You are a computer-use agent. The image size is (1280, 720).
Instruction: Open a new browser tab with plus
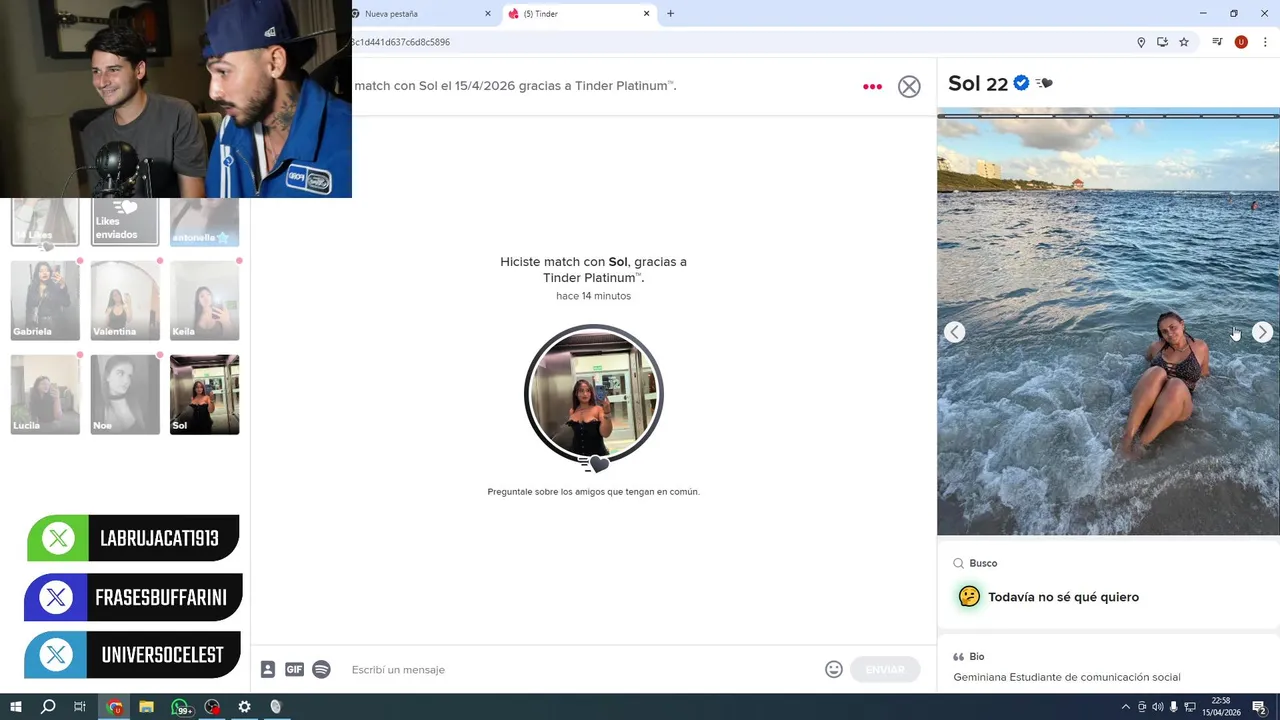[x=670, y=14]
